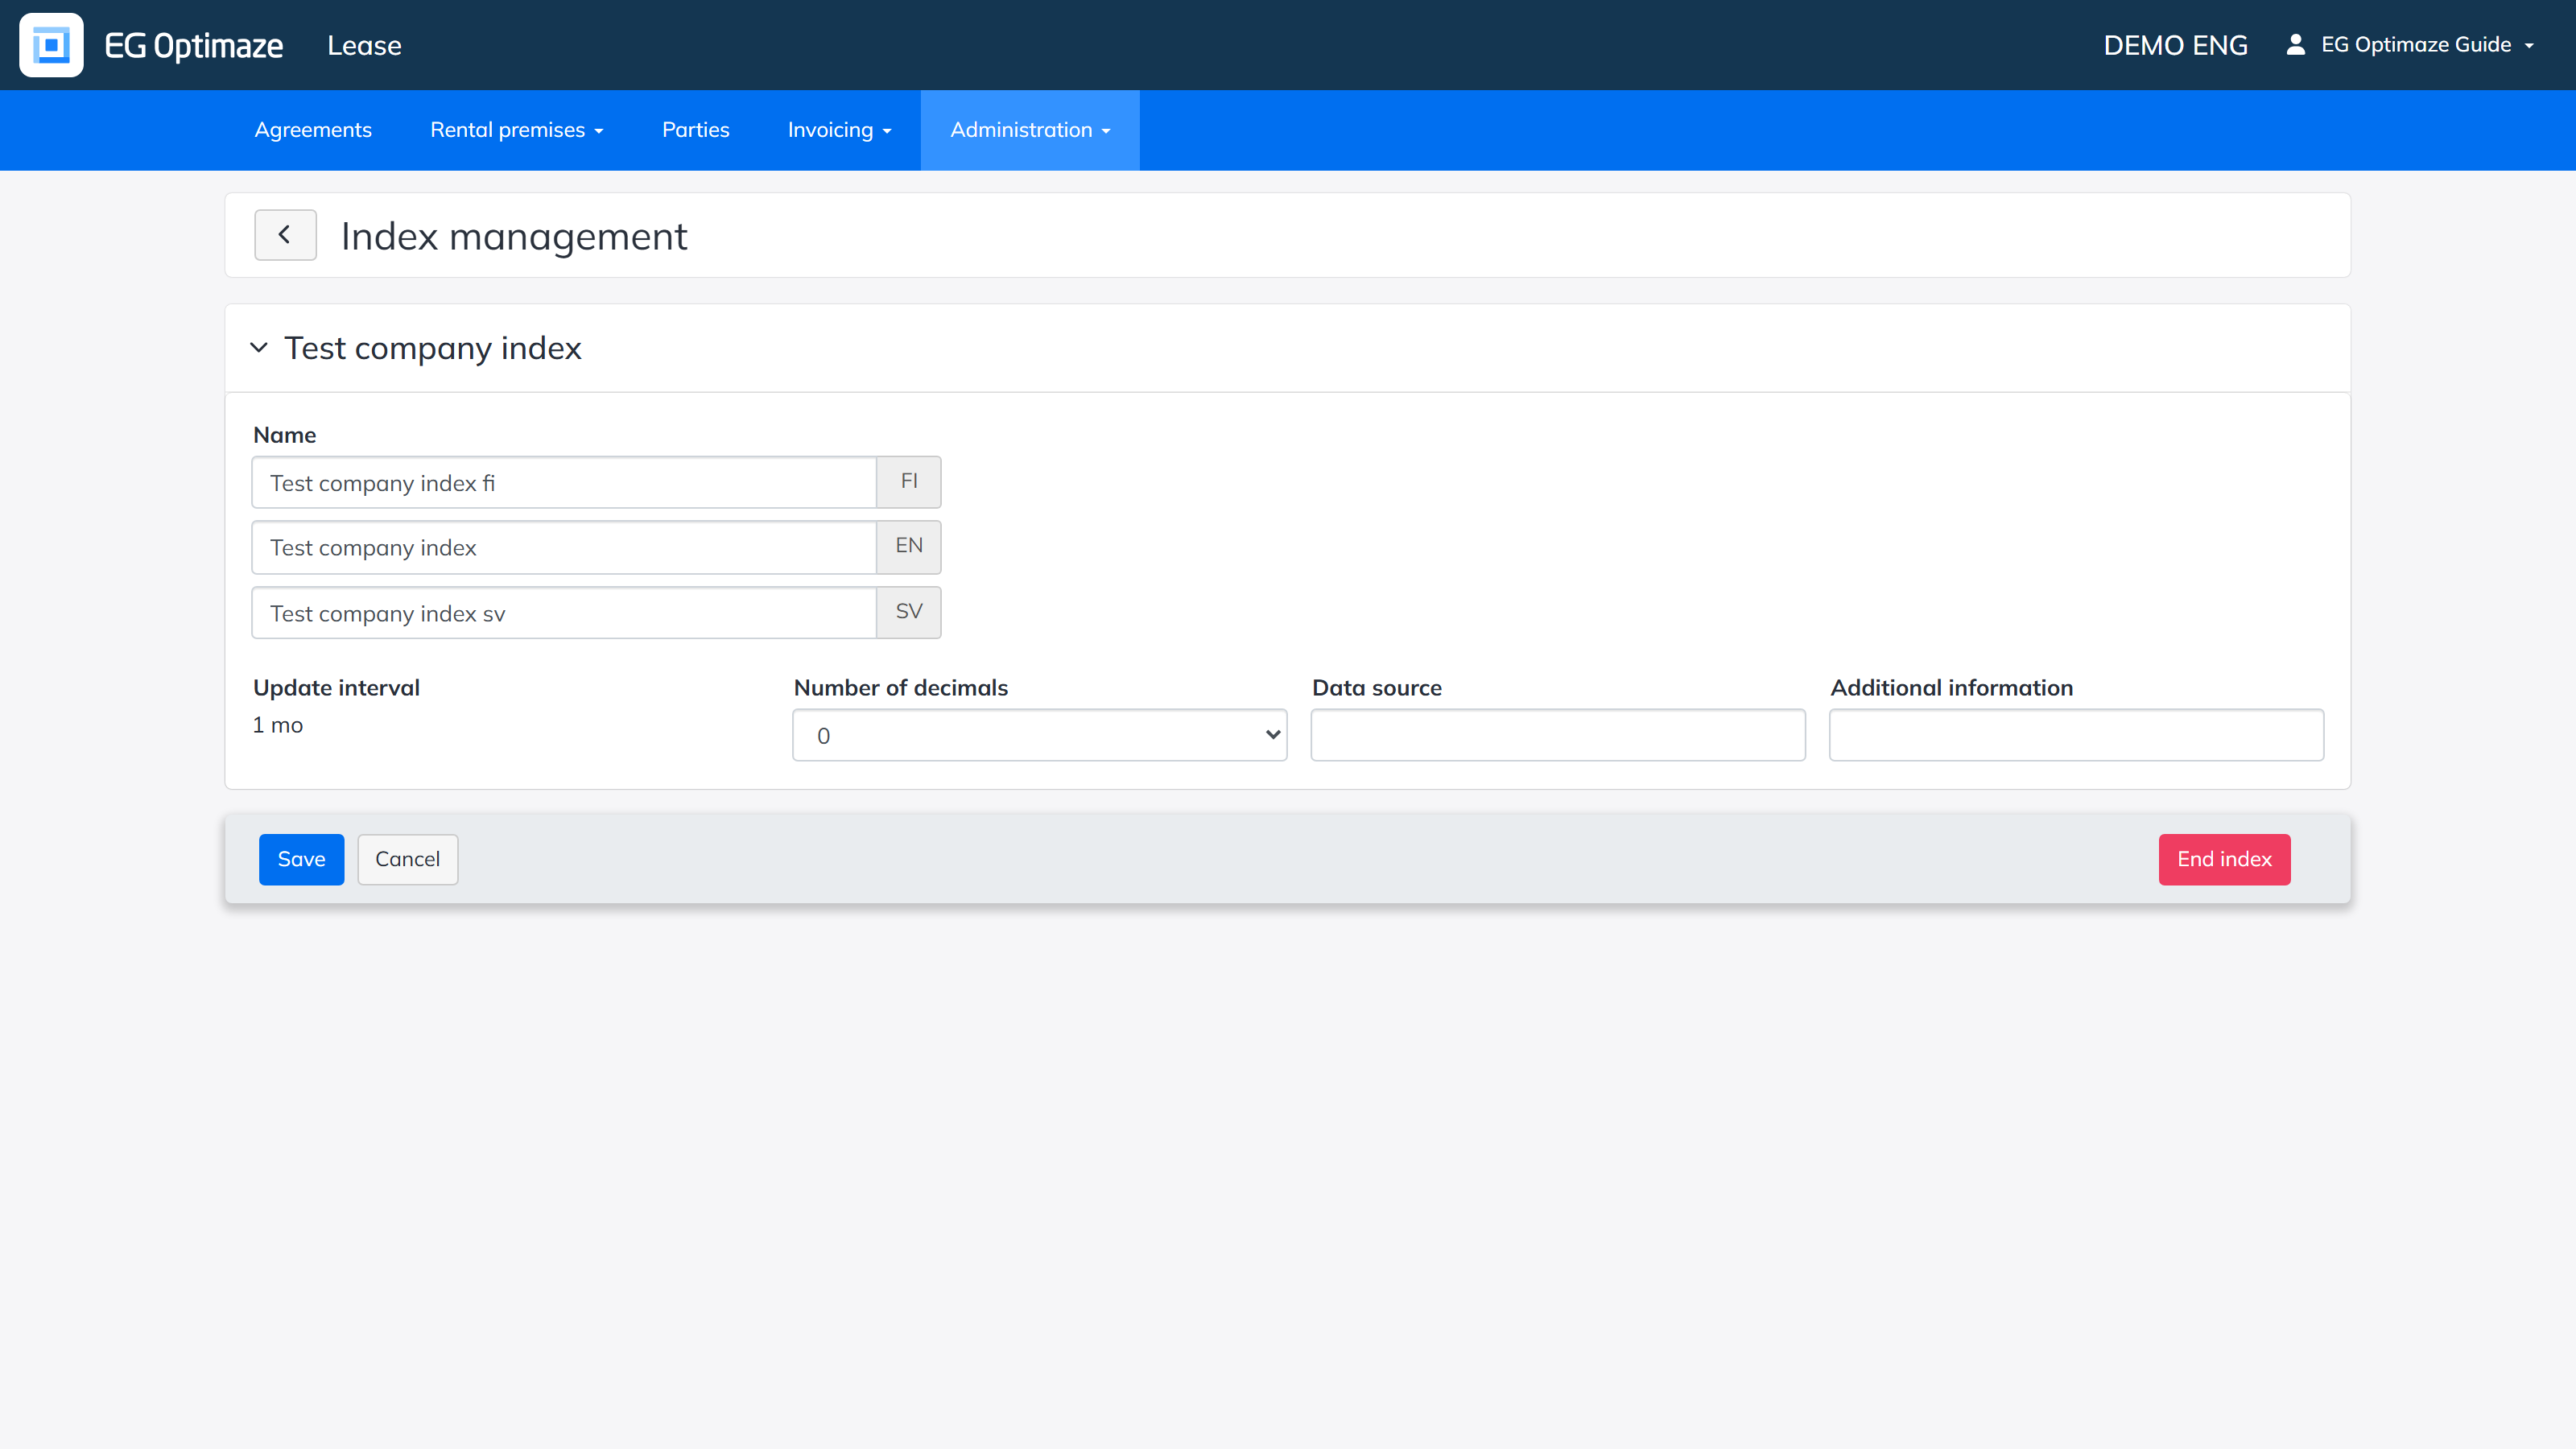Click the Number of decimals label

pyautogui.click(x=901, y=688)
